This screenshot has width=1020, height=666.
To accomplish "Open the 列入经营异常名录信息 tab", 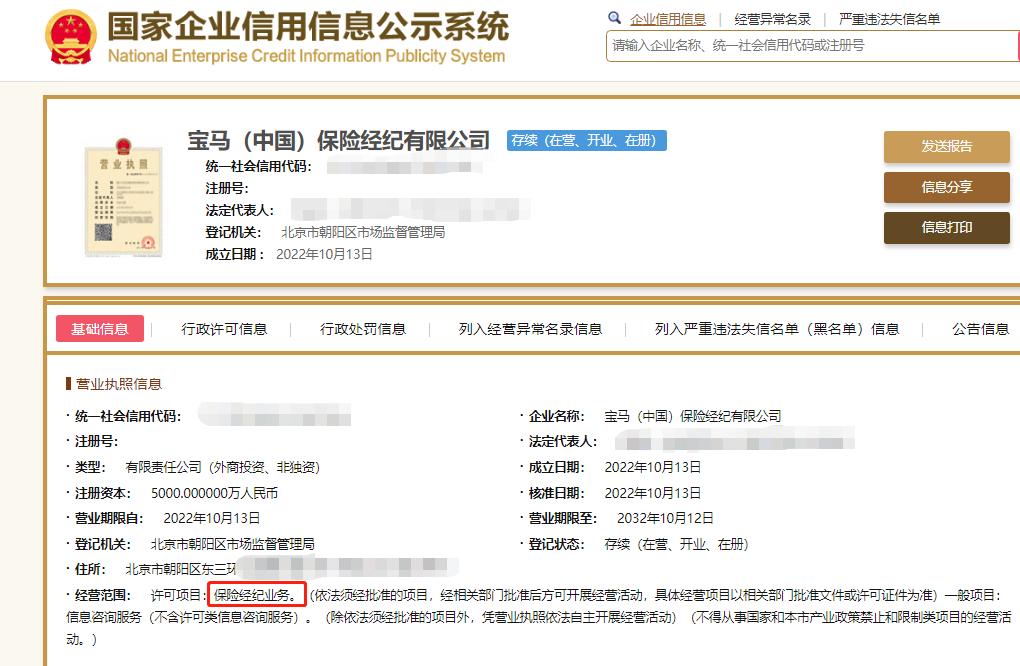I will 528,328.
